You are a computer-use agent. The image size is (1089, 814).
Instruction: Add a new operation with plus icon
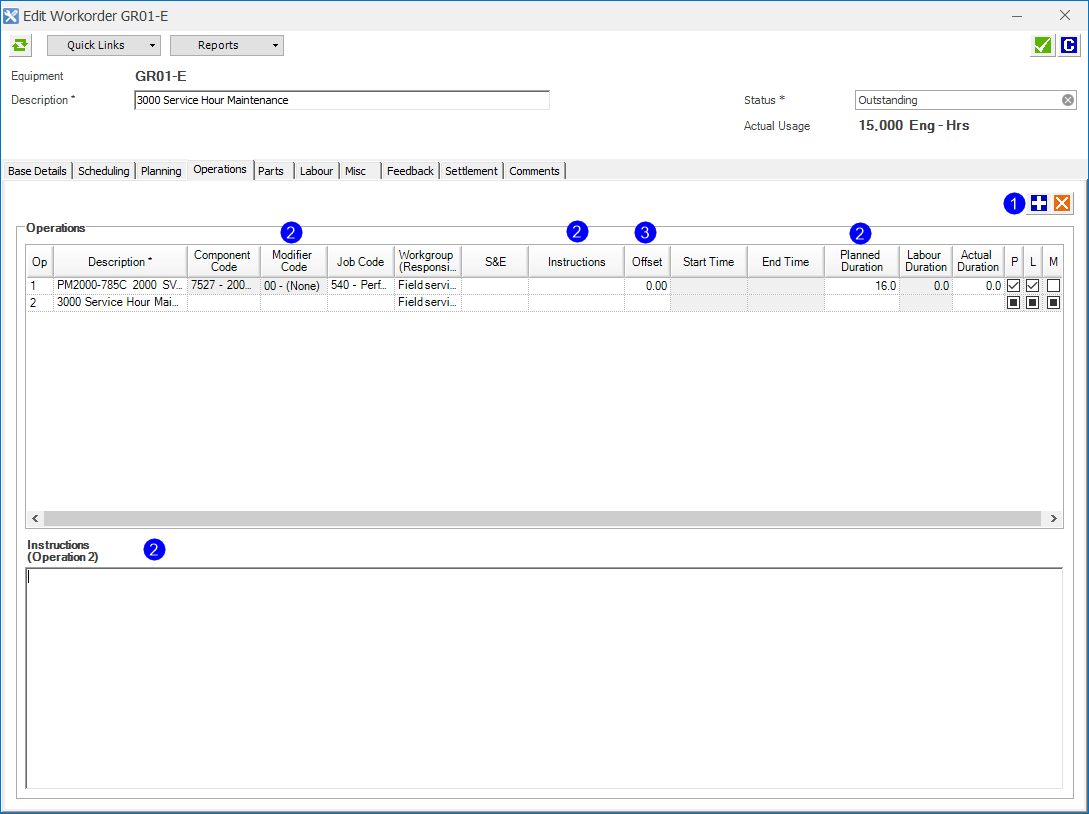pyautogui.click(x=1039, y=203)
